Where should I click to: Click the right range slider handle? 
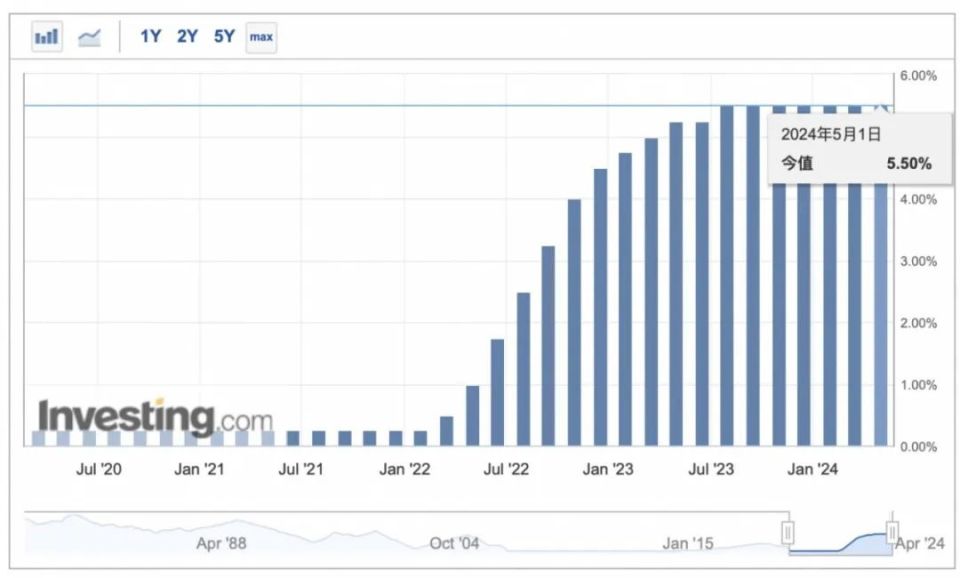(892, 531)
